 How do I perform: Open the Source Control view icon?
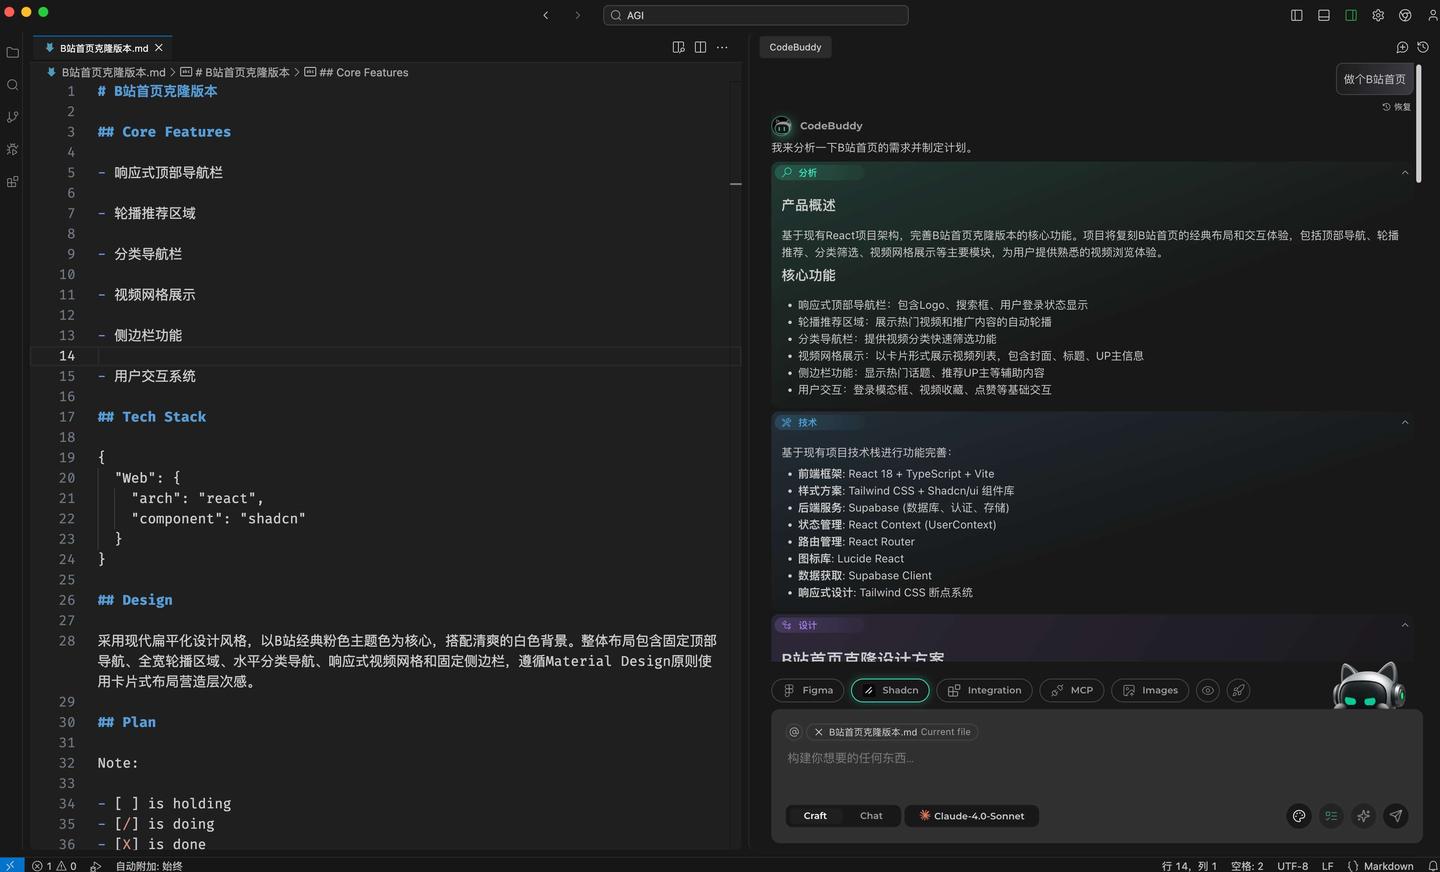[12, 117]
